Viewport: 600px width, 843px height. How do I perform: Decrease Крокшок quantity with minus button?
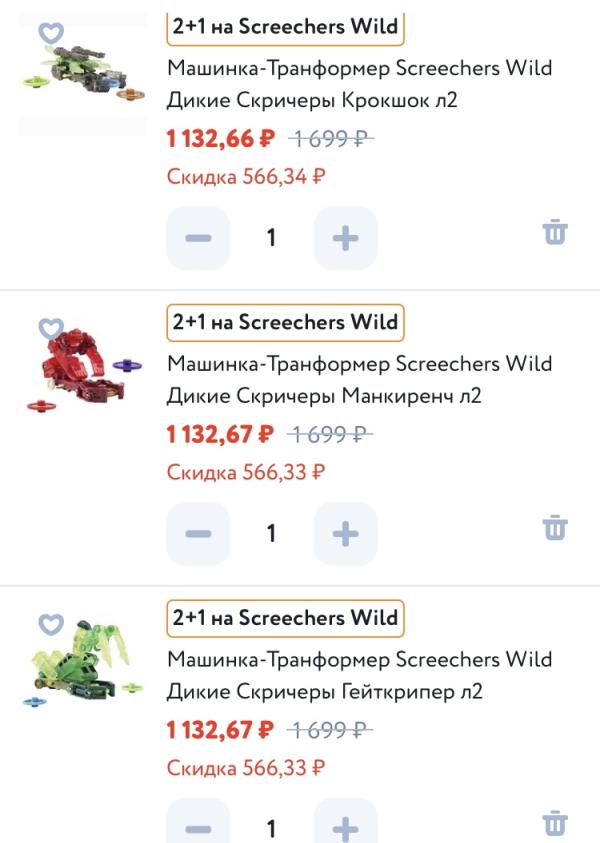pos(198,238)
